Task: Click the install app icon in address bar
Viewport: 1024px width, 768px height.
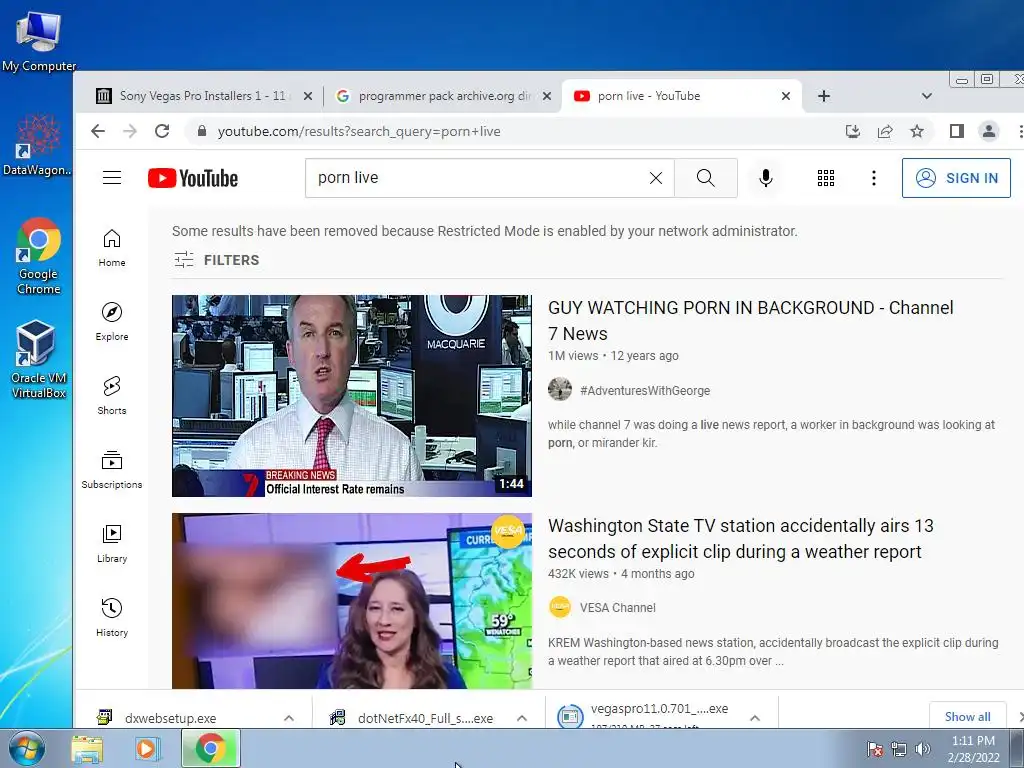Action: [853, 131]
